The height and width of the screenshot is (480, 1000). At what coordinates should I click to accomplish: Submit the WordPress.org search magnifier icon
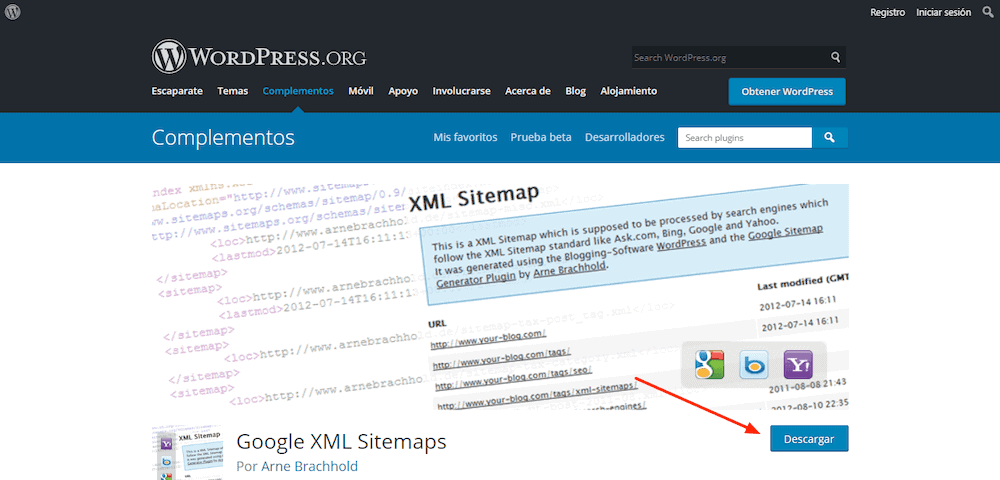point(835,57)
